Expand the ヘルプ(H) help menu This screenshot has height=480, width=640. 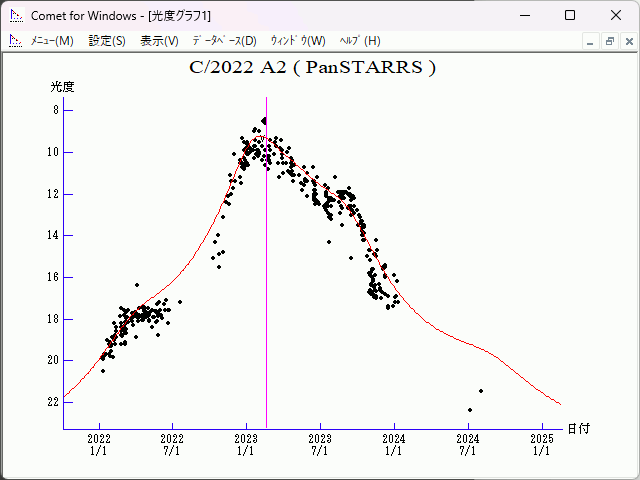360,41
